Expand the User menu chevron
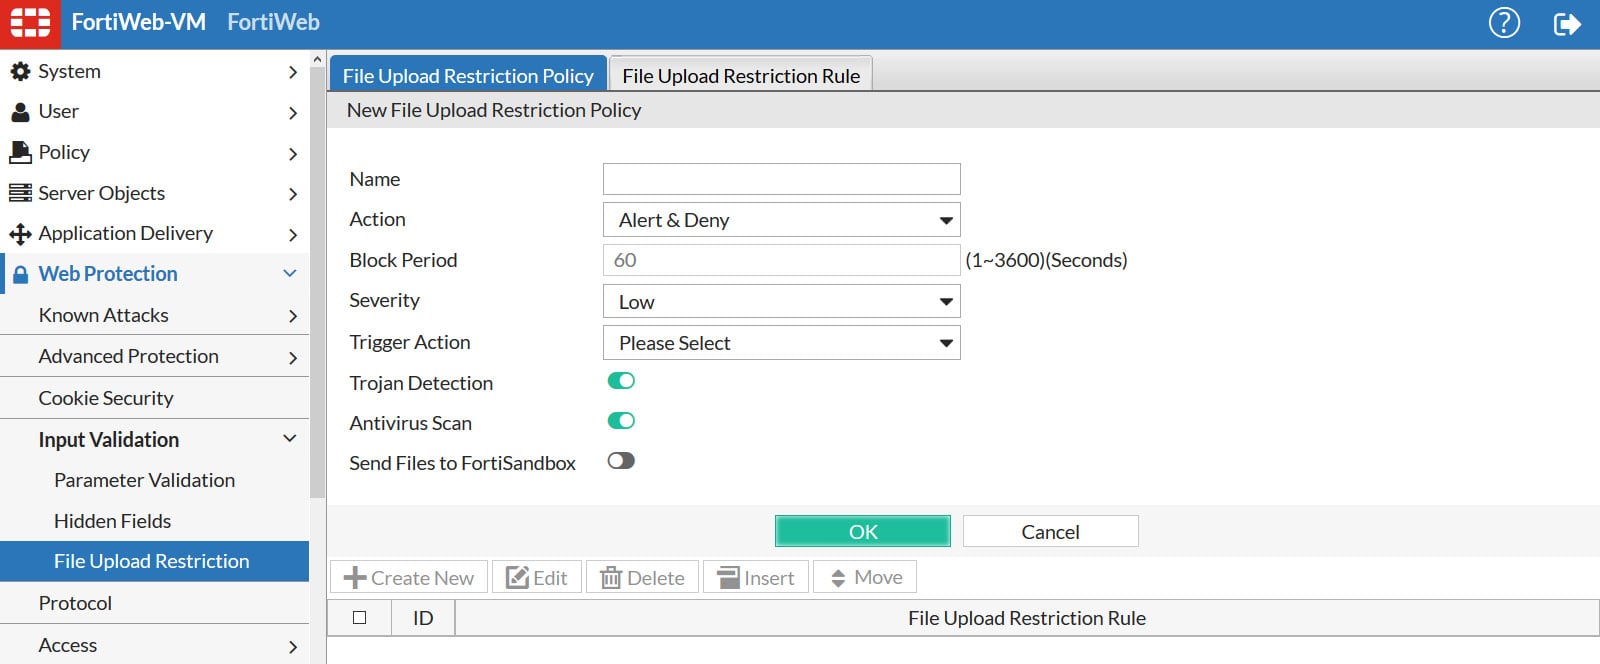Image resolution: width=1600 pixels, height=664 pixels. (292, 113)
